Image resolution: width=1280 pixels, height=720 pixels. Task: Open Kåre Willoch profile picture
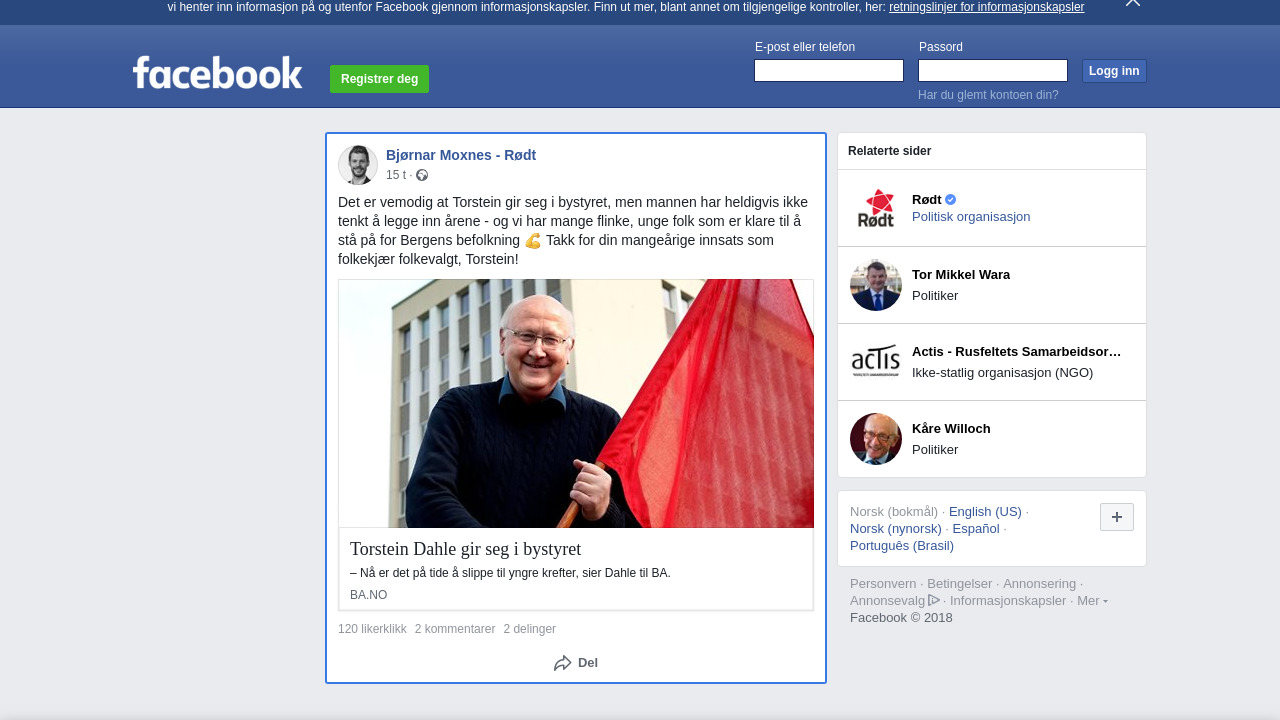876,439
